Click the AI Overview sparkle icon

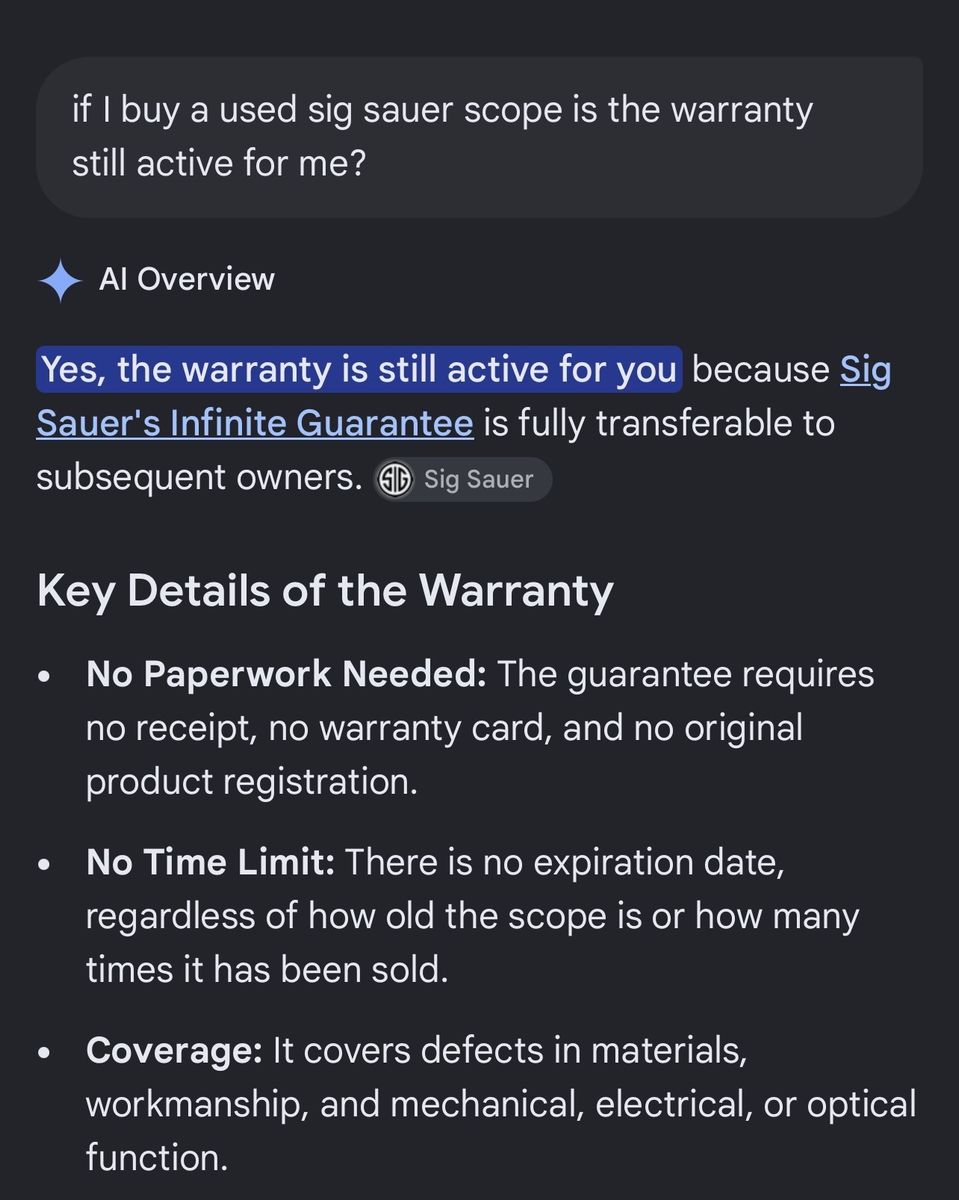60,281
